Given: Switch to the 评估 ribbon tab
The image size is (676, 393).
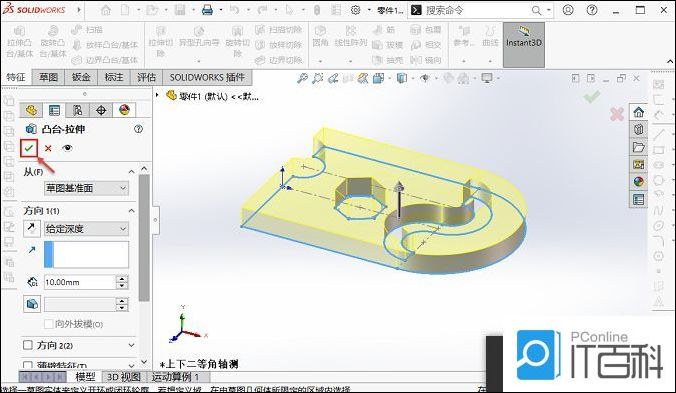Looking at the screenshot, I should coord(146,77).
